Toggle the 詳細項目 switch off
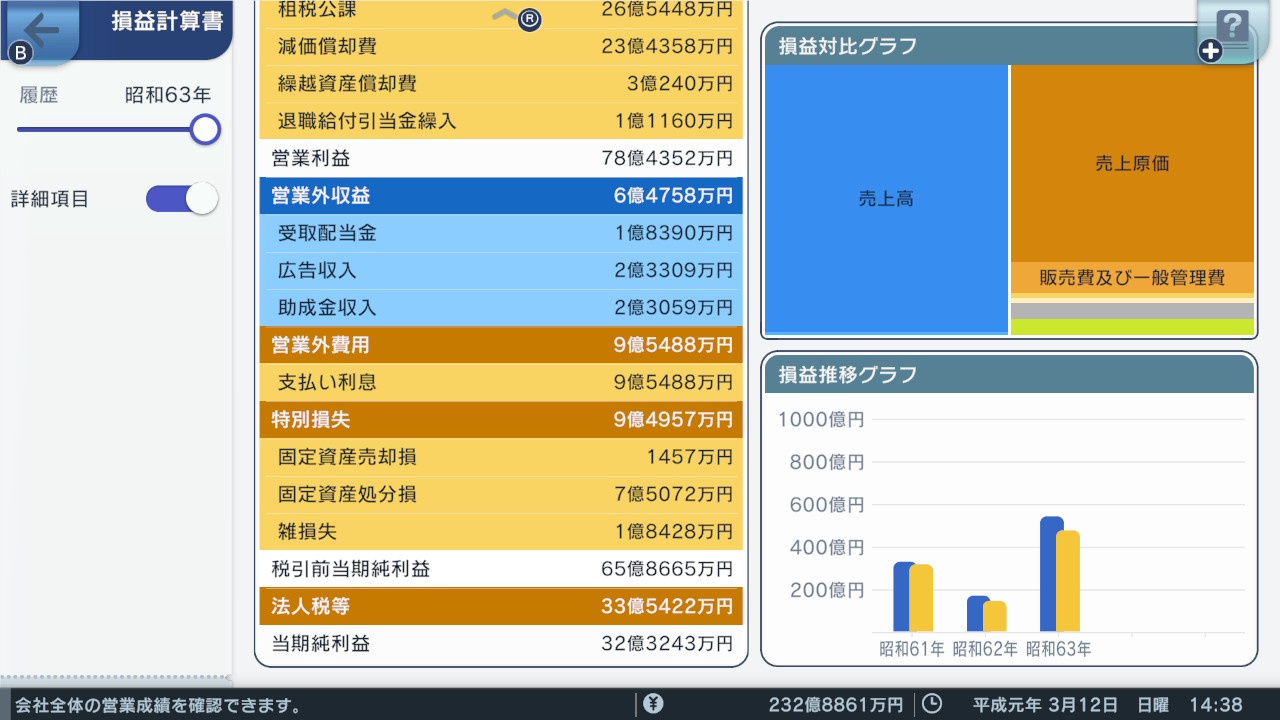This screenshot has width=1280, height=720. pos(182,198)
